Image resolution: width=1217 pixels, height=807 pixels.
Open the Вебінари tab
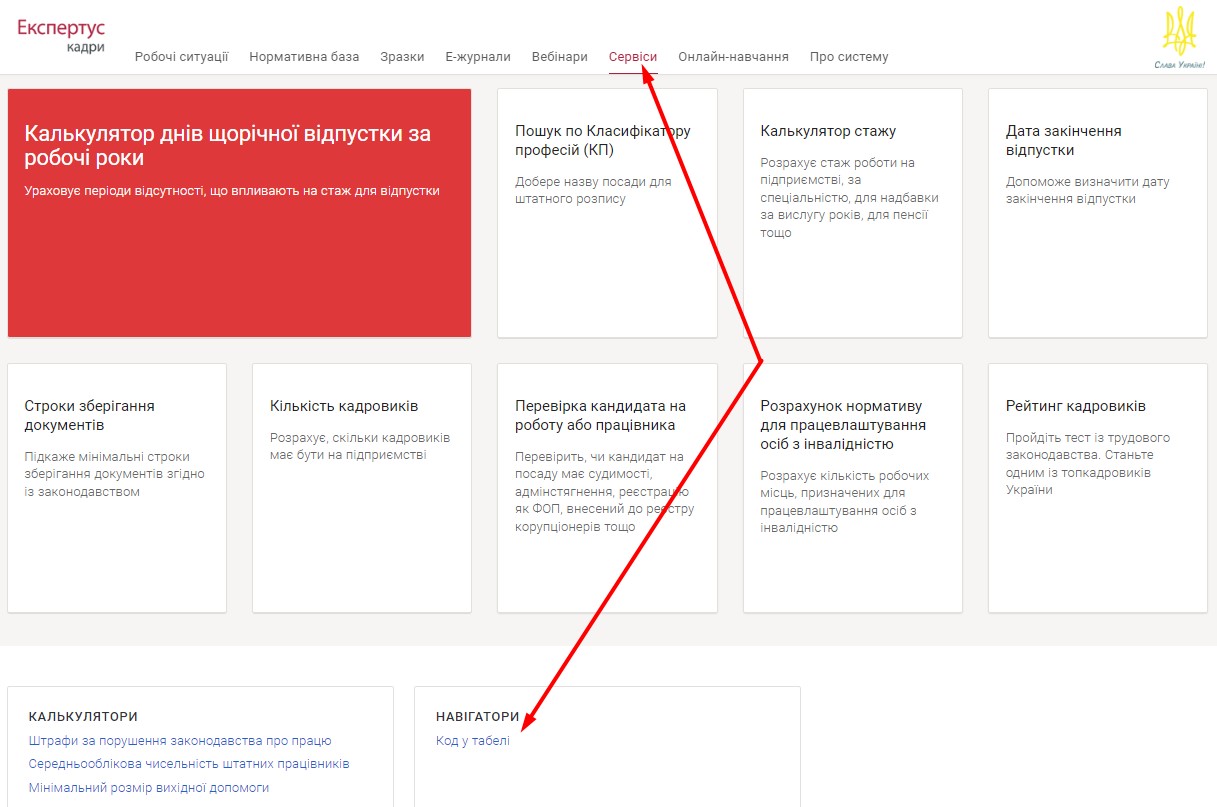[560, 57]
